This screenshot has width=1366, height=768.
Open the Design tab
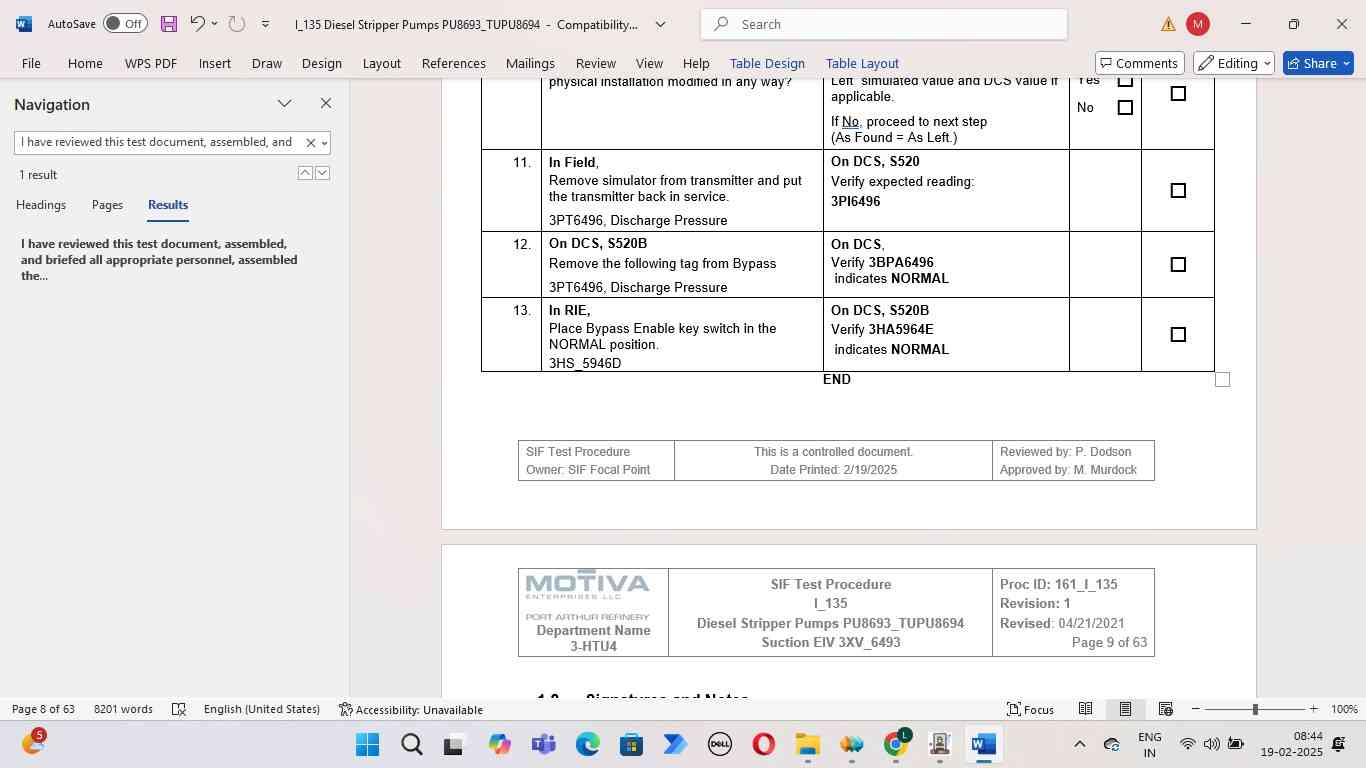click(322, 63)
